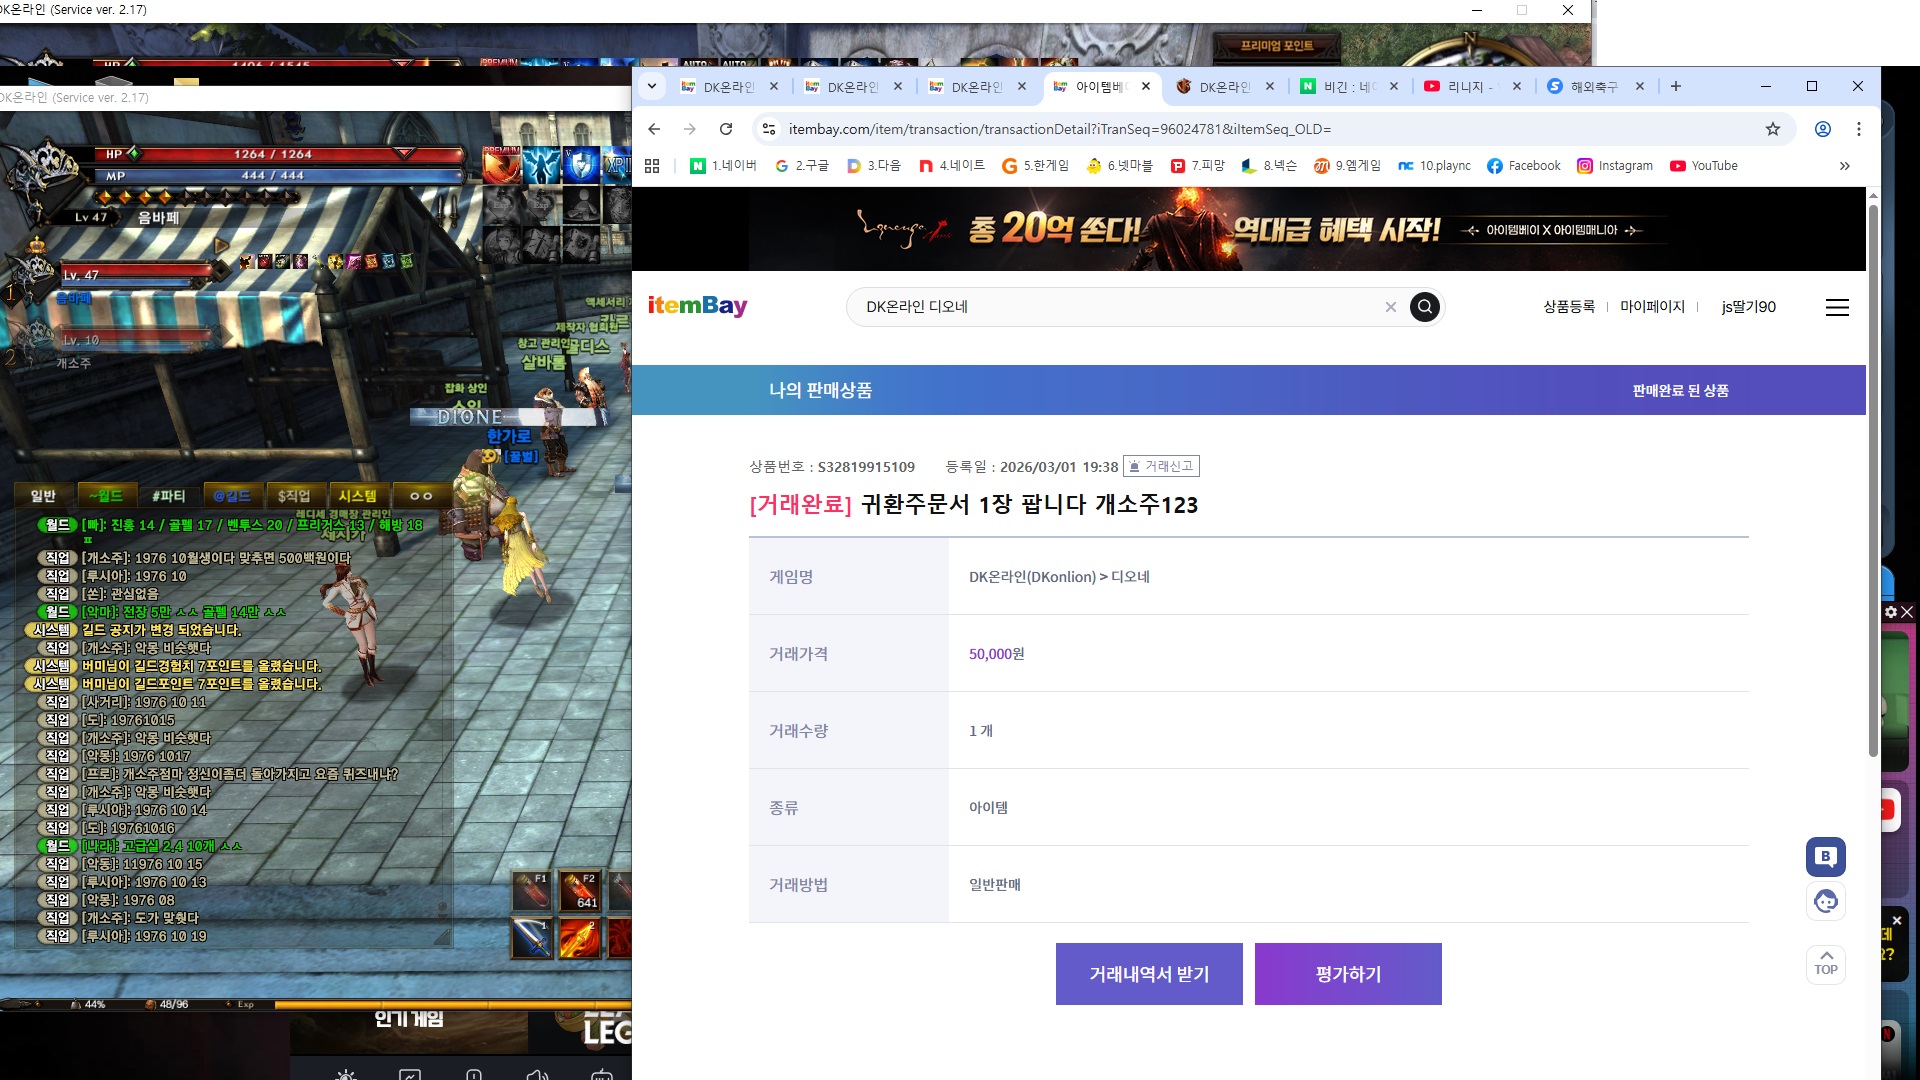Click the 거래신고 report button
1920x1080 pixels.
pyautogui.click(x=1161, y=466)
